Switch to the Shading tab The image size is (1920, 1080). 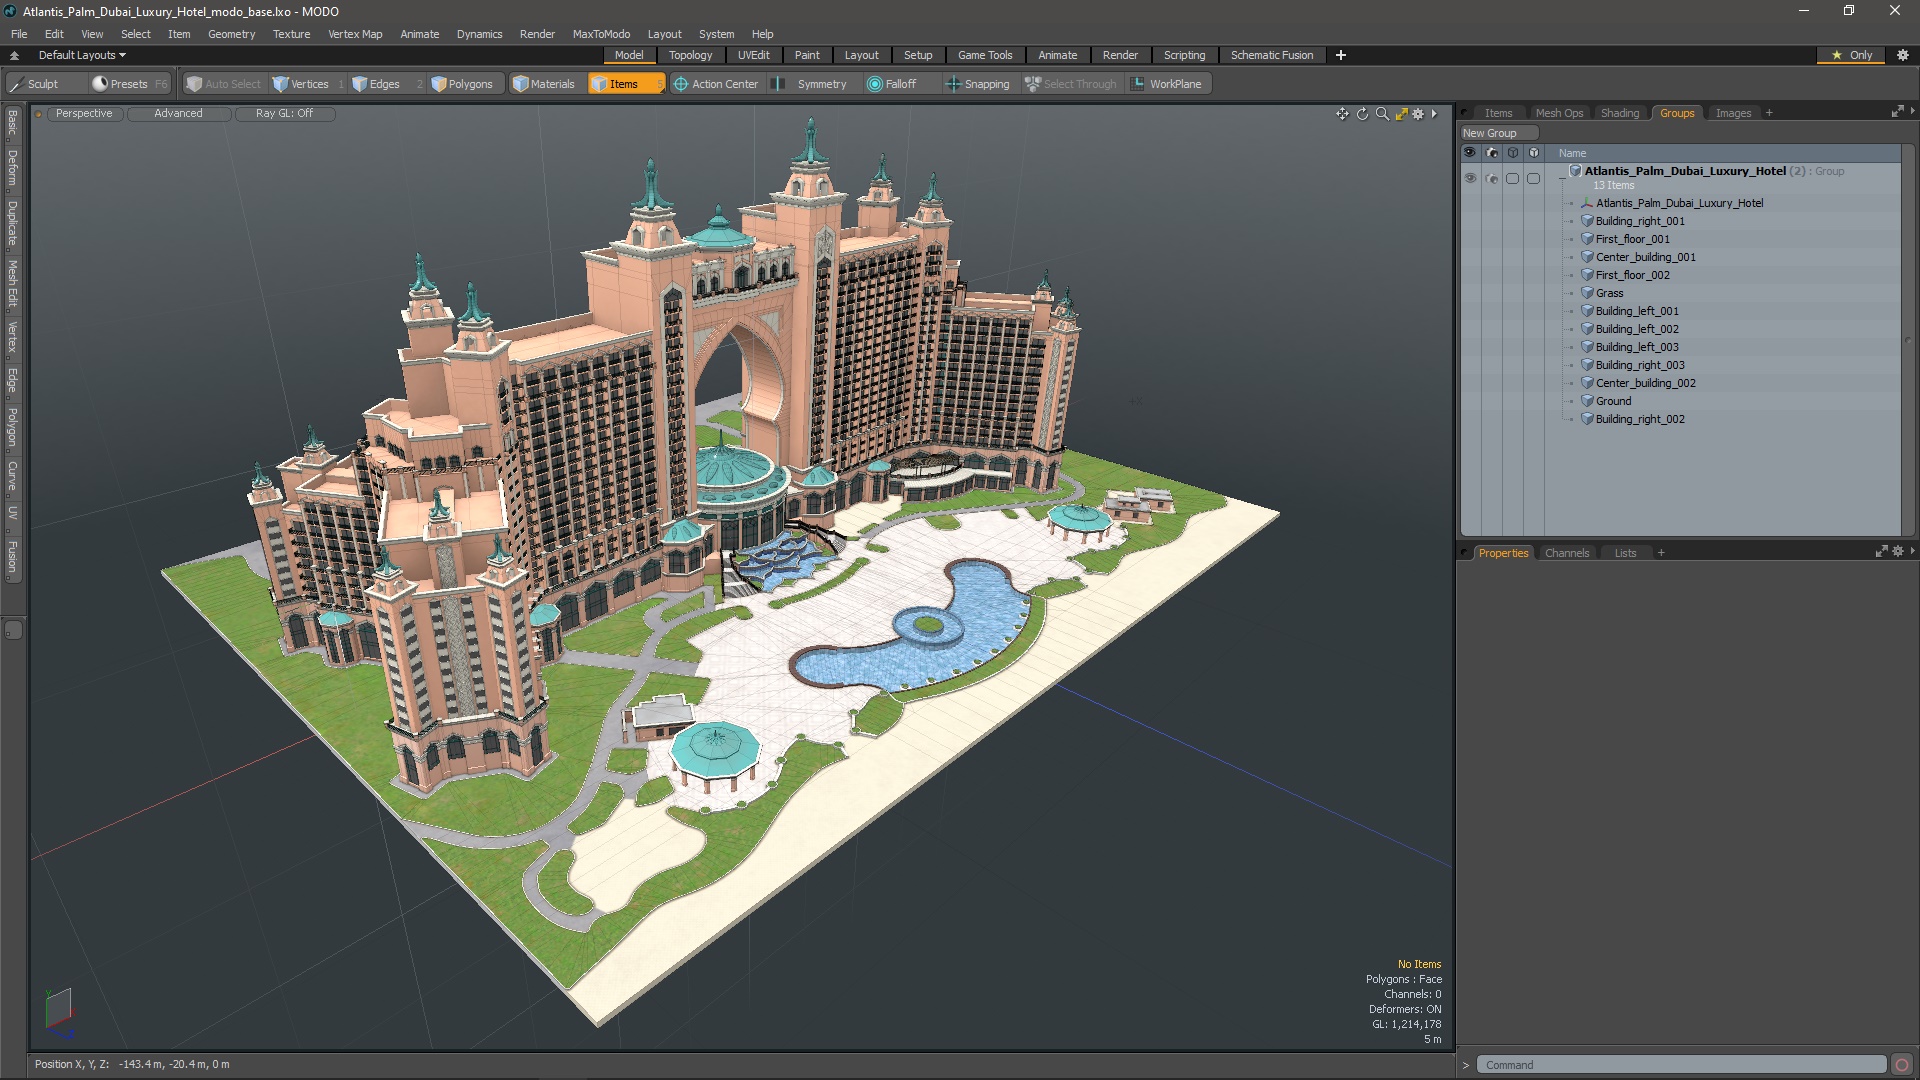point(1619,113)
